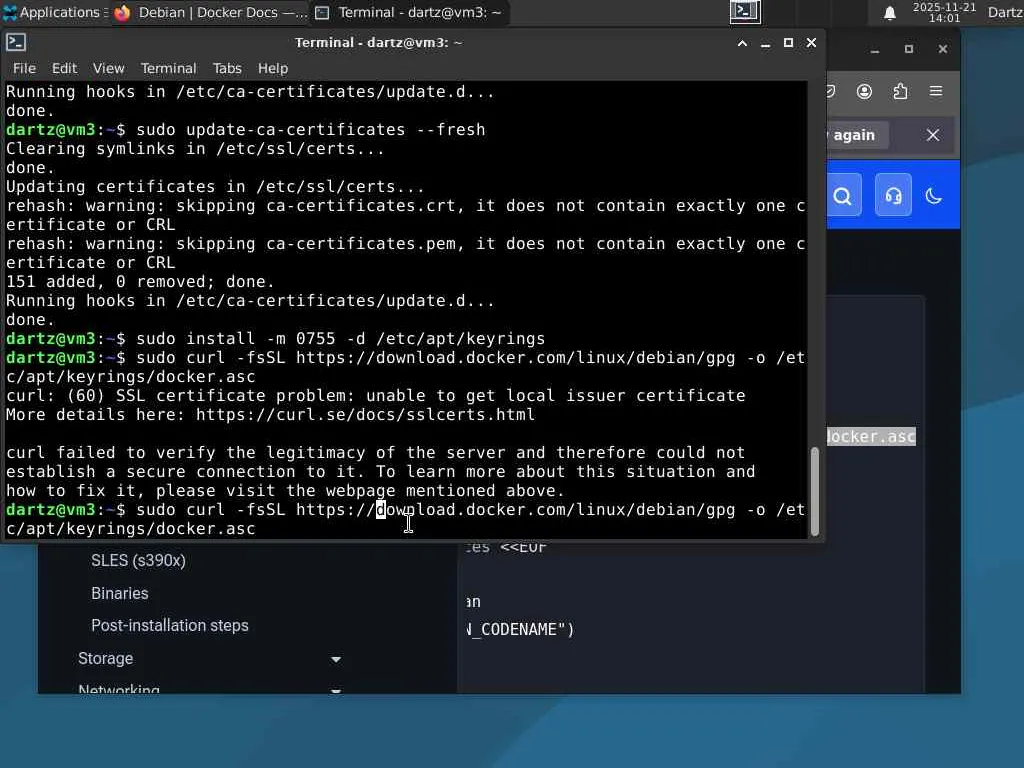
Task: Click the 'sudo update-ca-certificates --fresh' command text
Action: [311, 130]
